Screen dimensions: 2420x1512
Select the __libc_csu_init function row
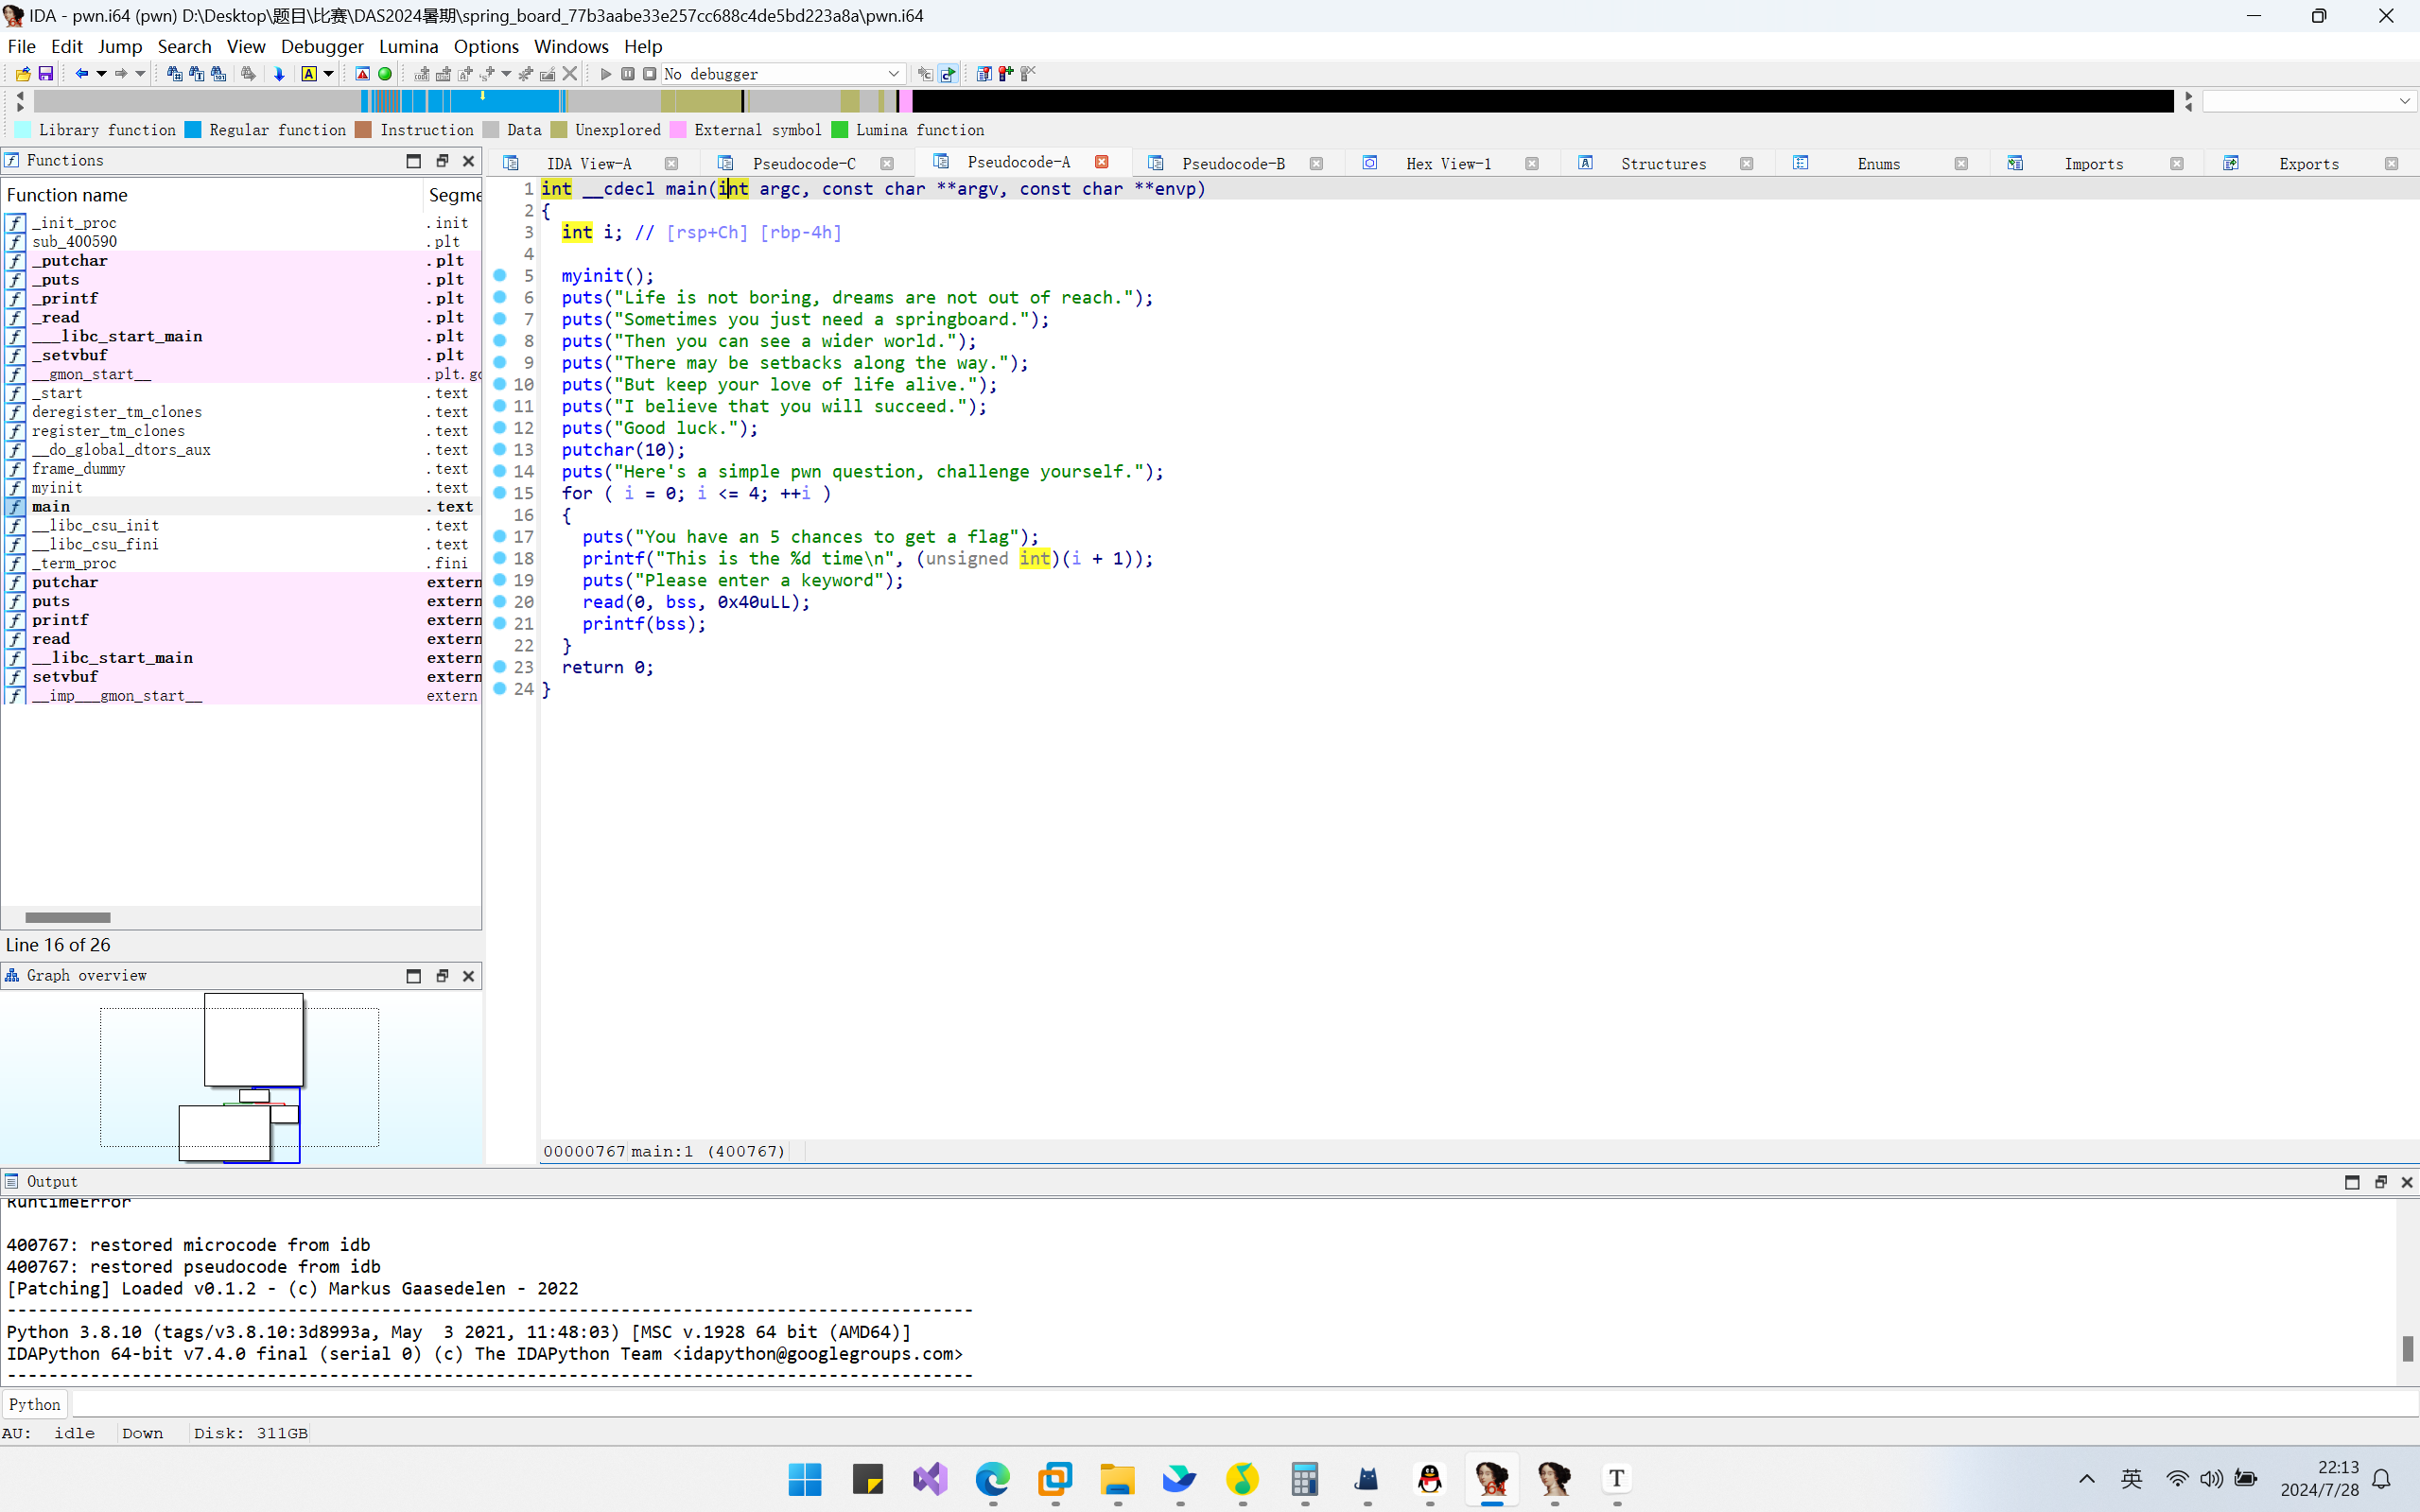[241, 525]
